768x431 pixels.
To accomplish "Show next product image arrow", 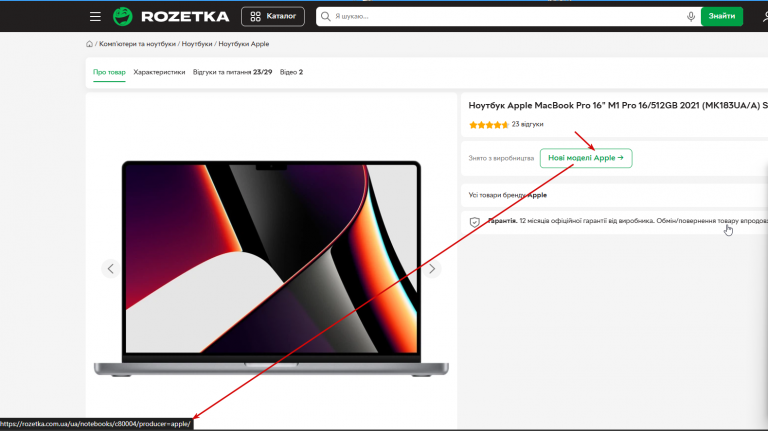I will point(432,268).
